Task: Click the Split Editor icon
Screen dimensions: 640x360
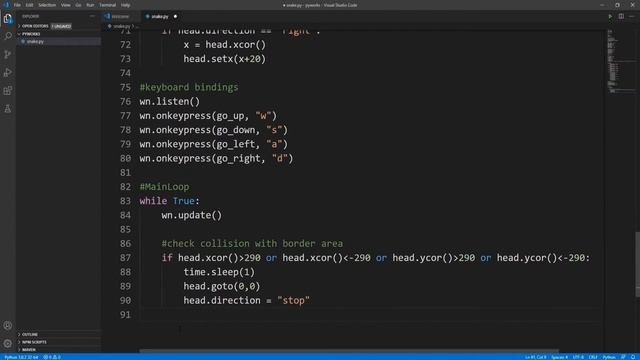Action: point(621,16)
